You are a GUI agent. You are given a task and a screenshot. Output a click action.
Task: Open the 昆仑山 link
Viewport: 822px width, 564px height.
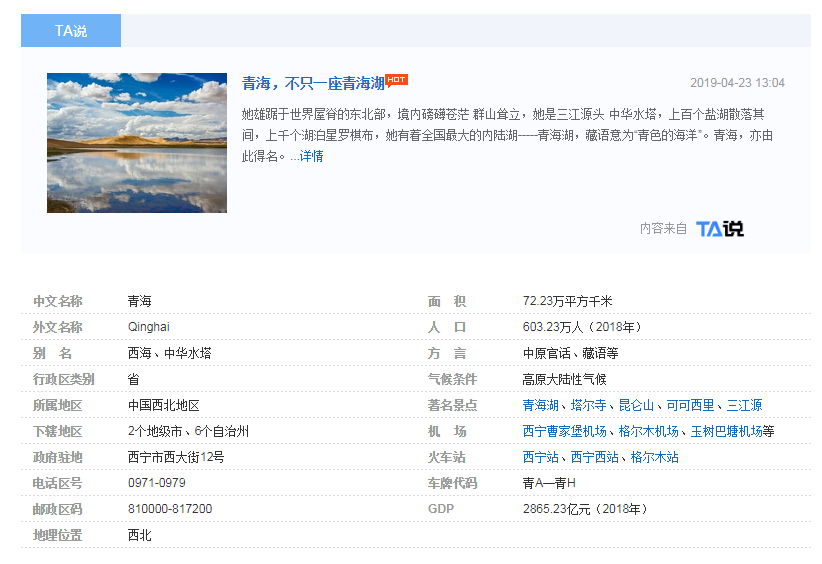click(x=636, y=405)
